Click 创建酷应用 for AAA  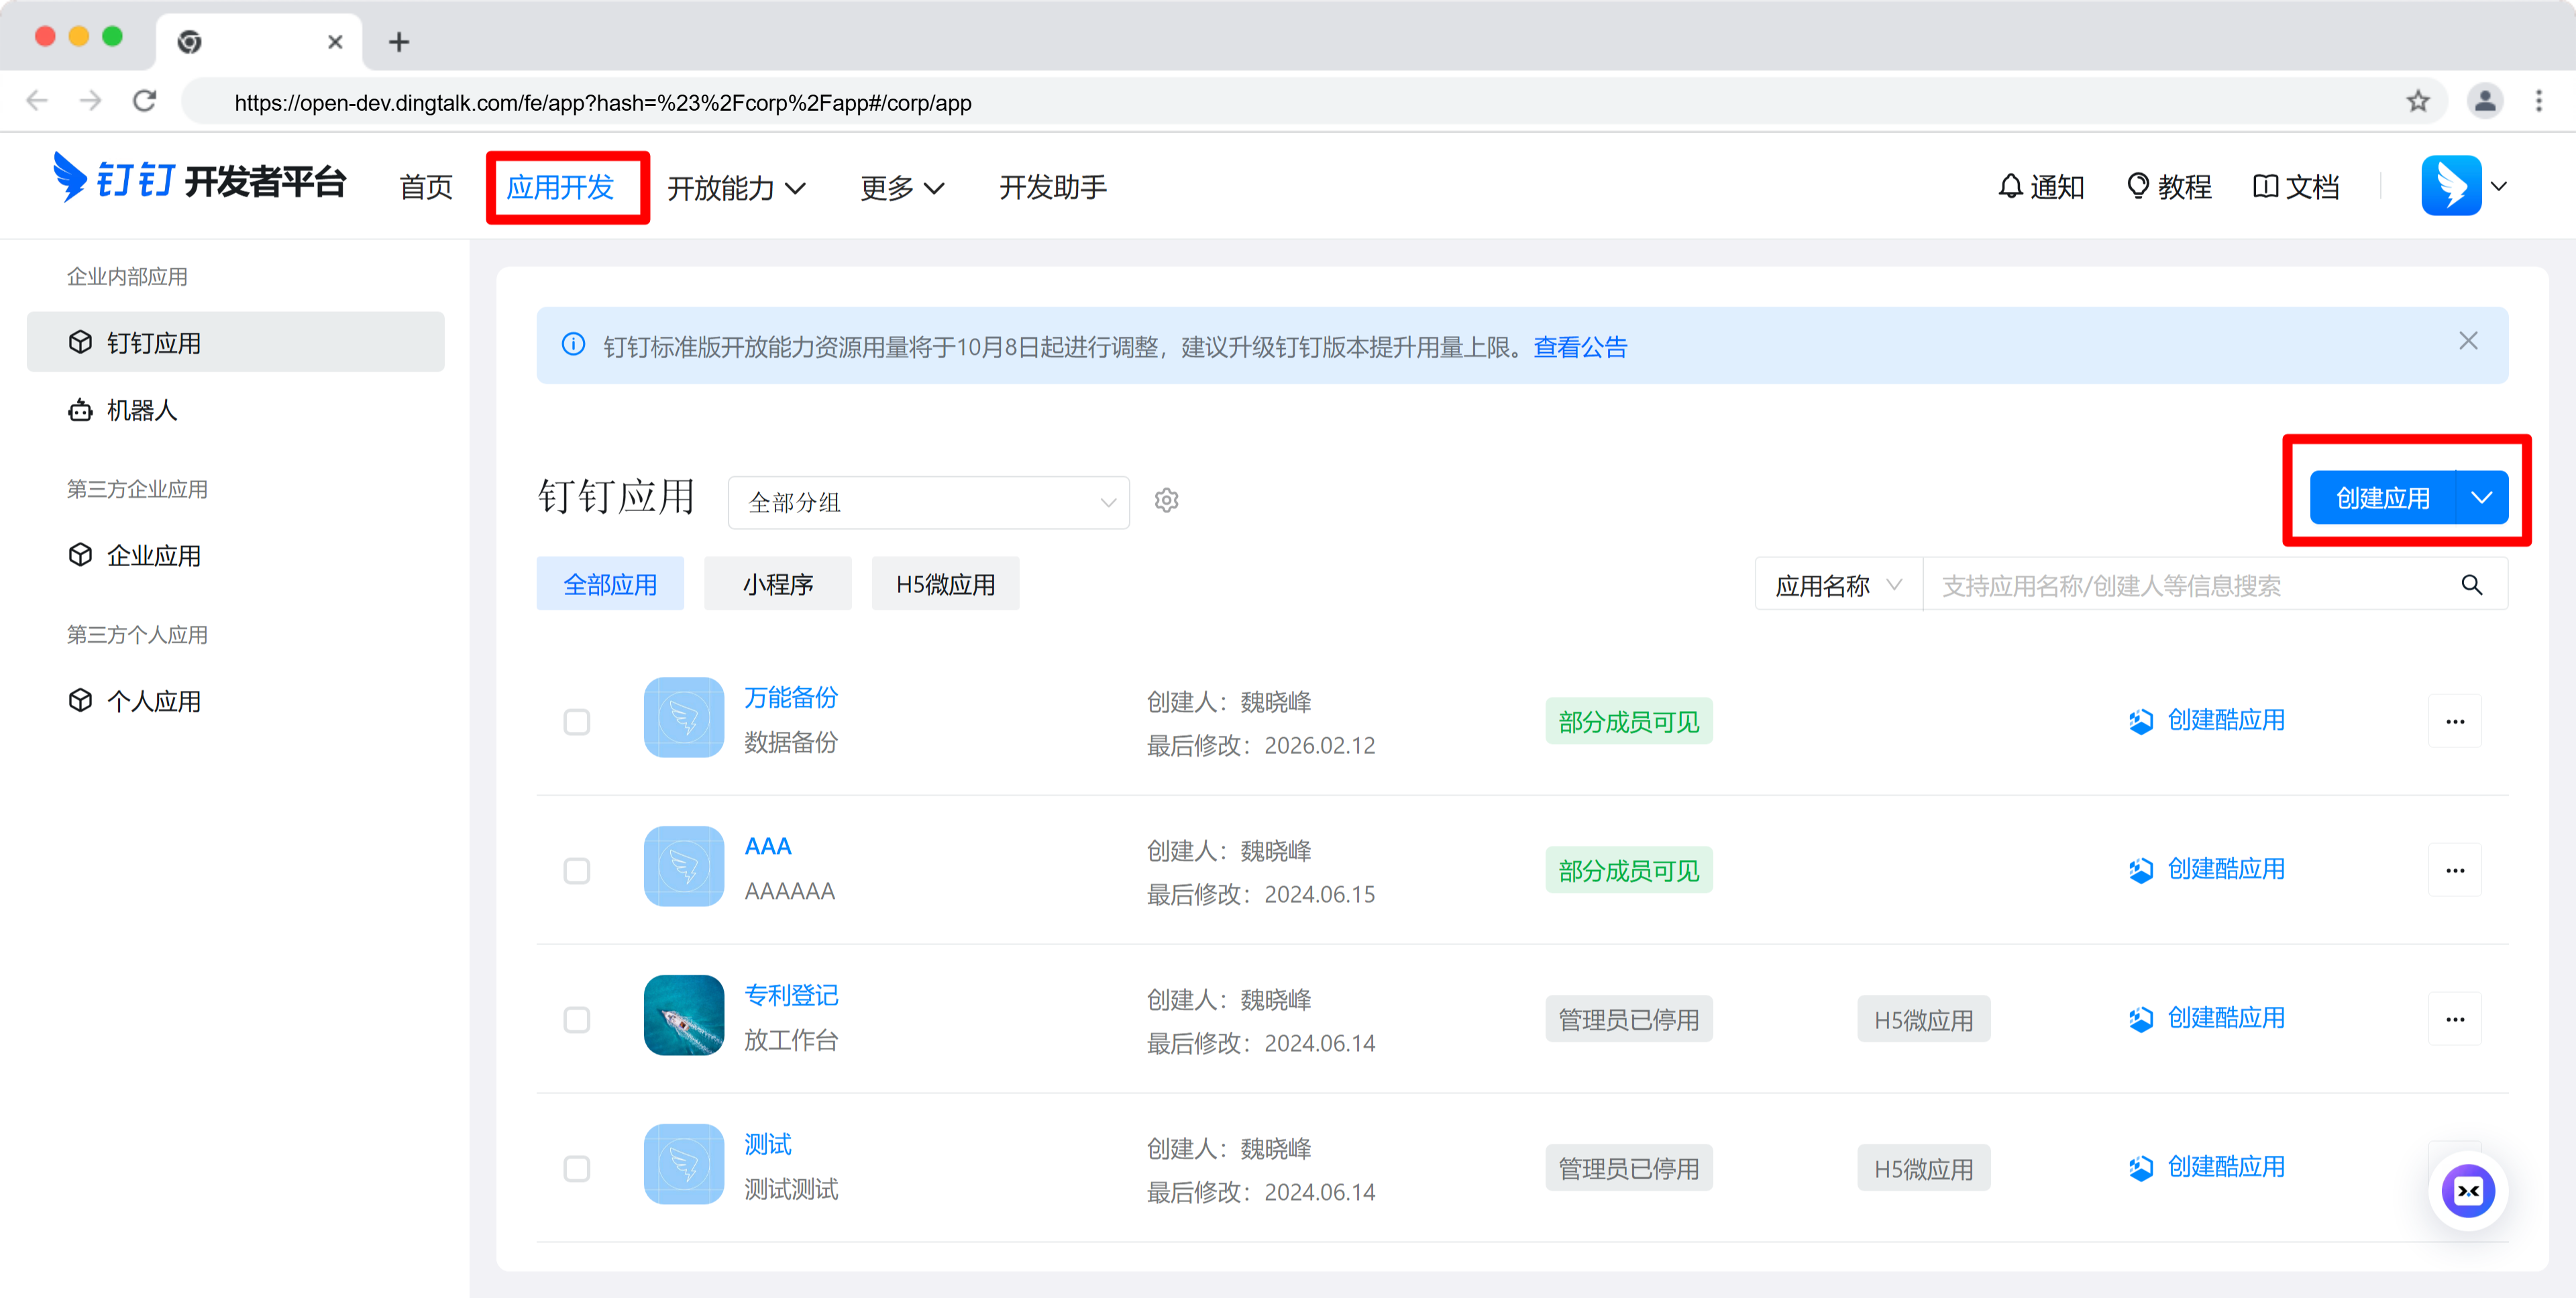[2206, 869]
